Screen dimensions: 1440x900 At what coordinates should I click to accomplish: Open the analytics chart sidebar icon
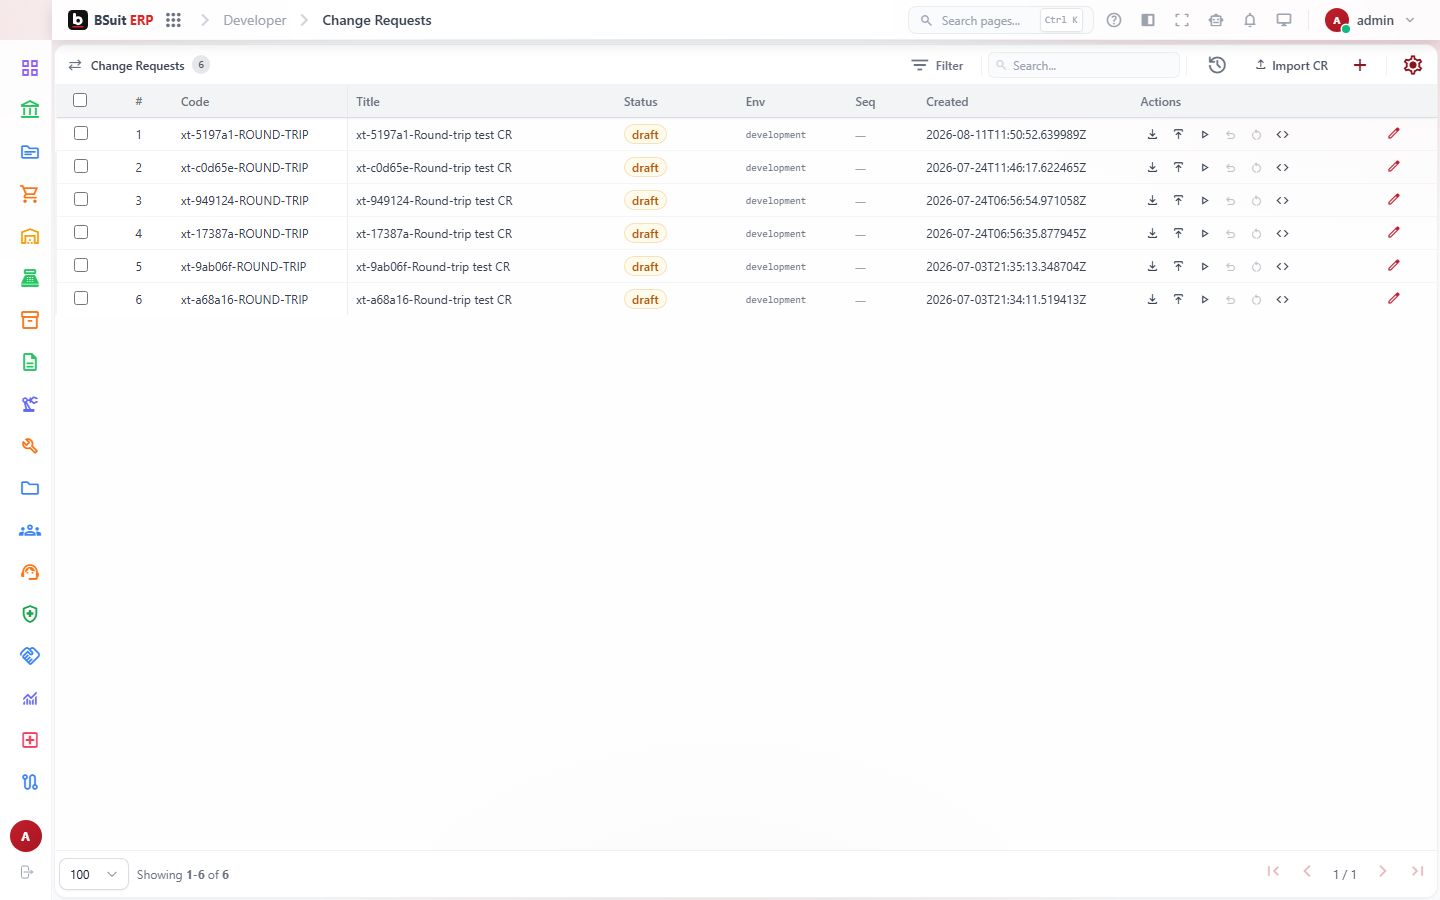coord(30,698)
